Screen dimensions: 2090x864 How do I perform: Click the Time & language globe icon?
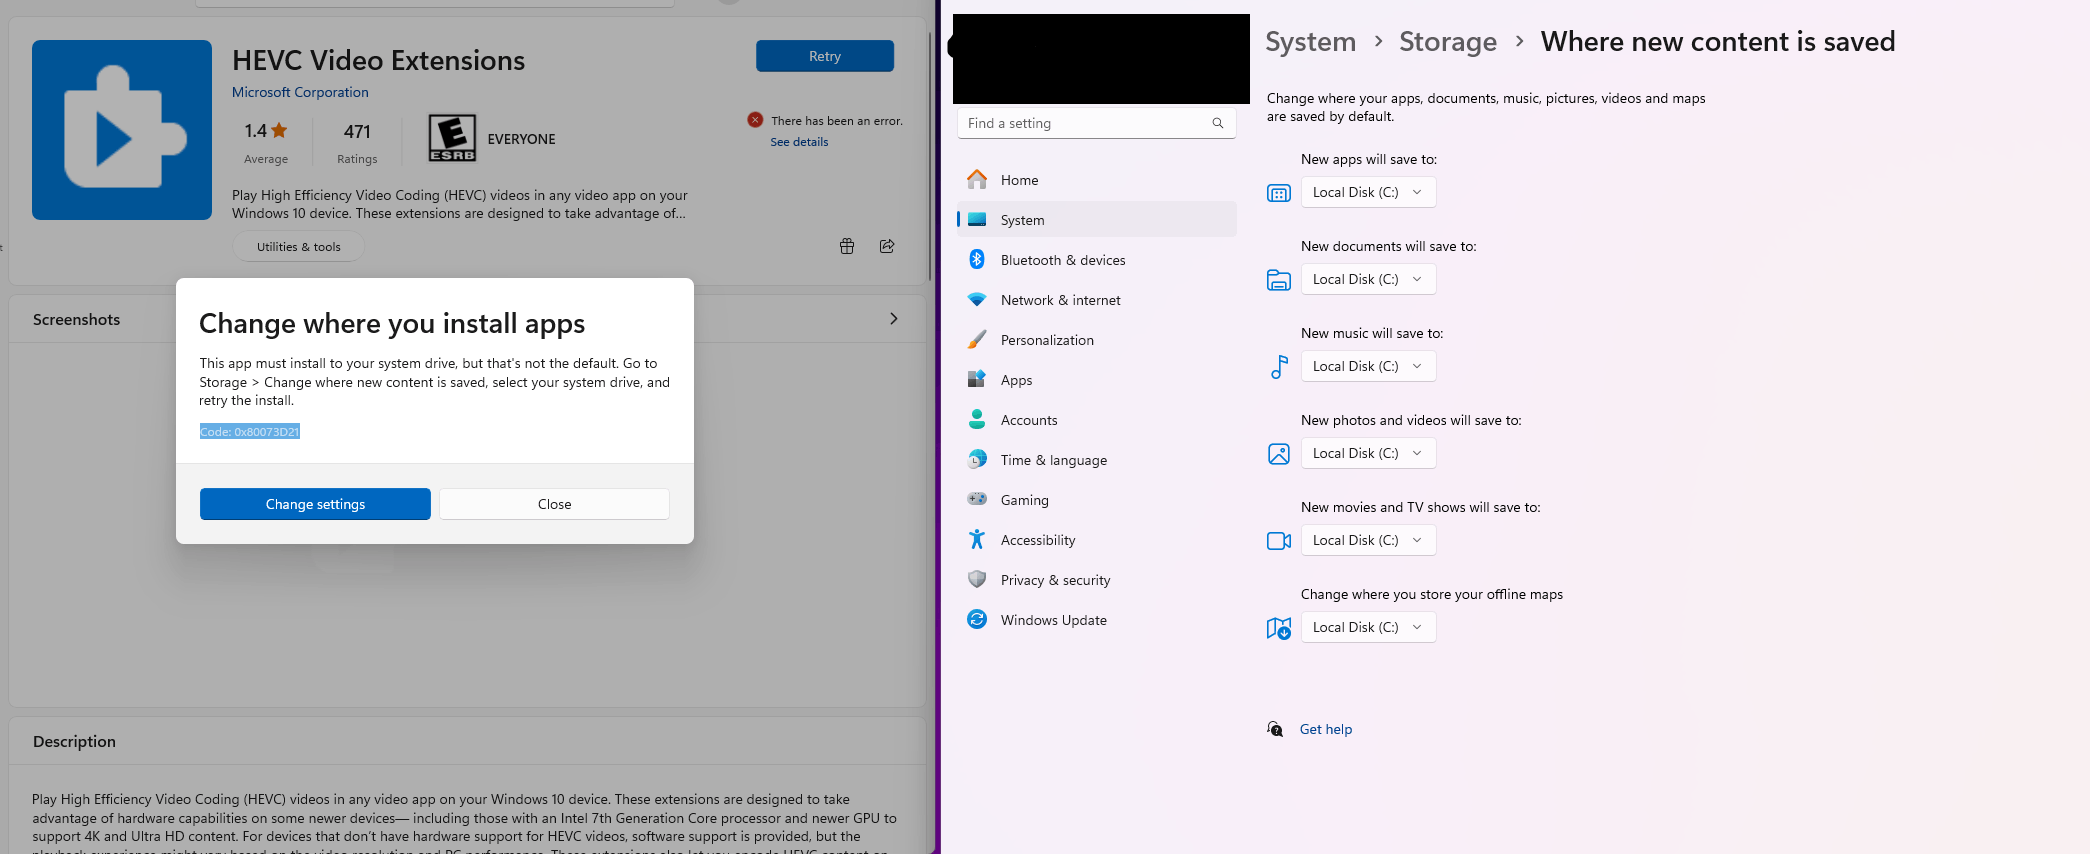pos(977,460)
